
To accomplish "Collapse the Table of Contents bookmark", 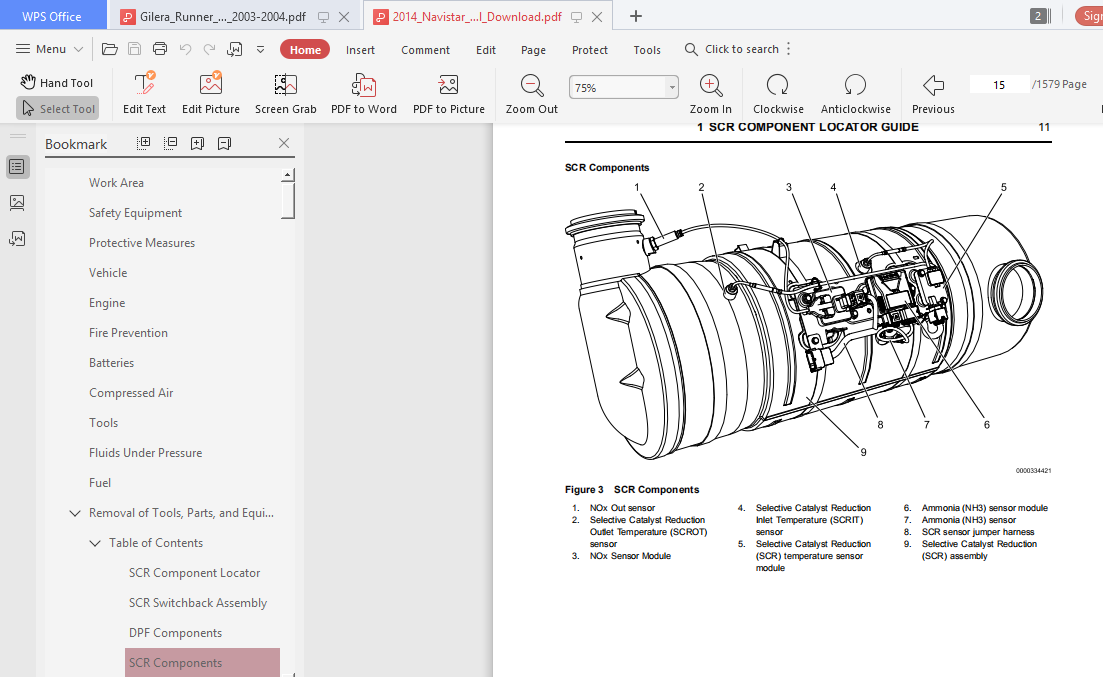I will 95,543.
